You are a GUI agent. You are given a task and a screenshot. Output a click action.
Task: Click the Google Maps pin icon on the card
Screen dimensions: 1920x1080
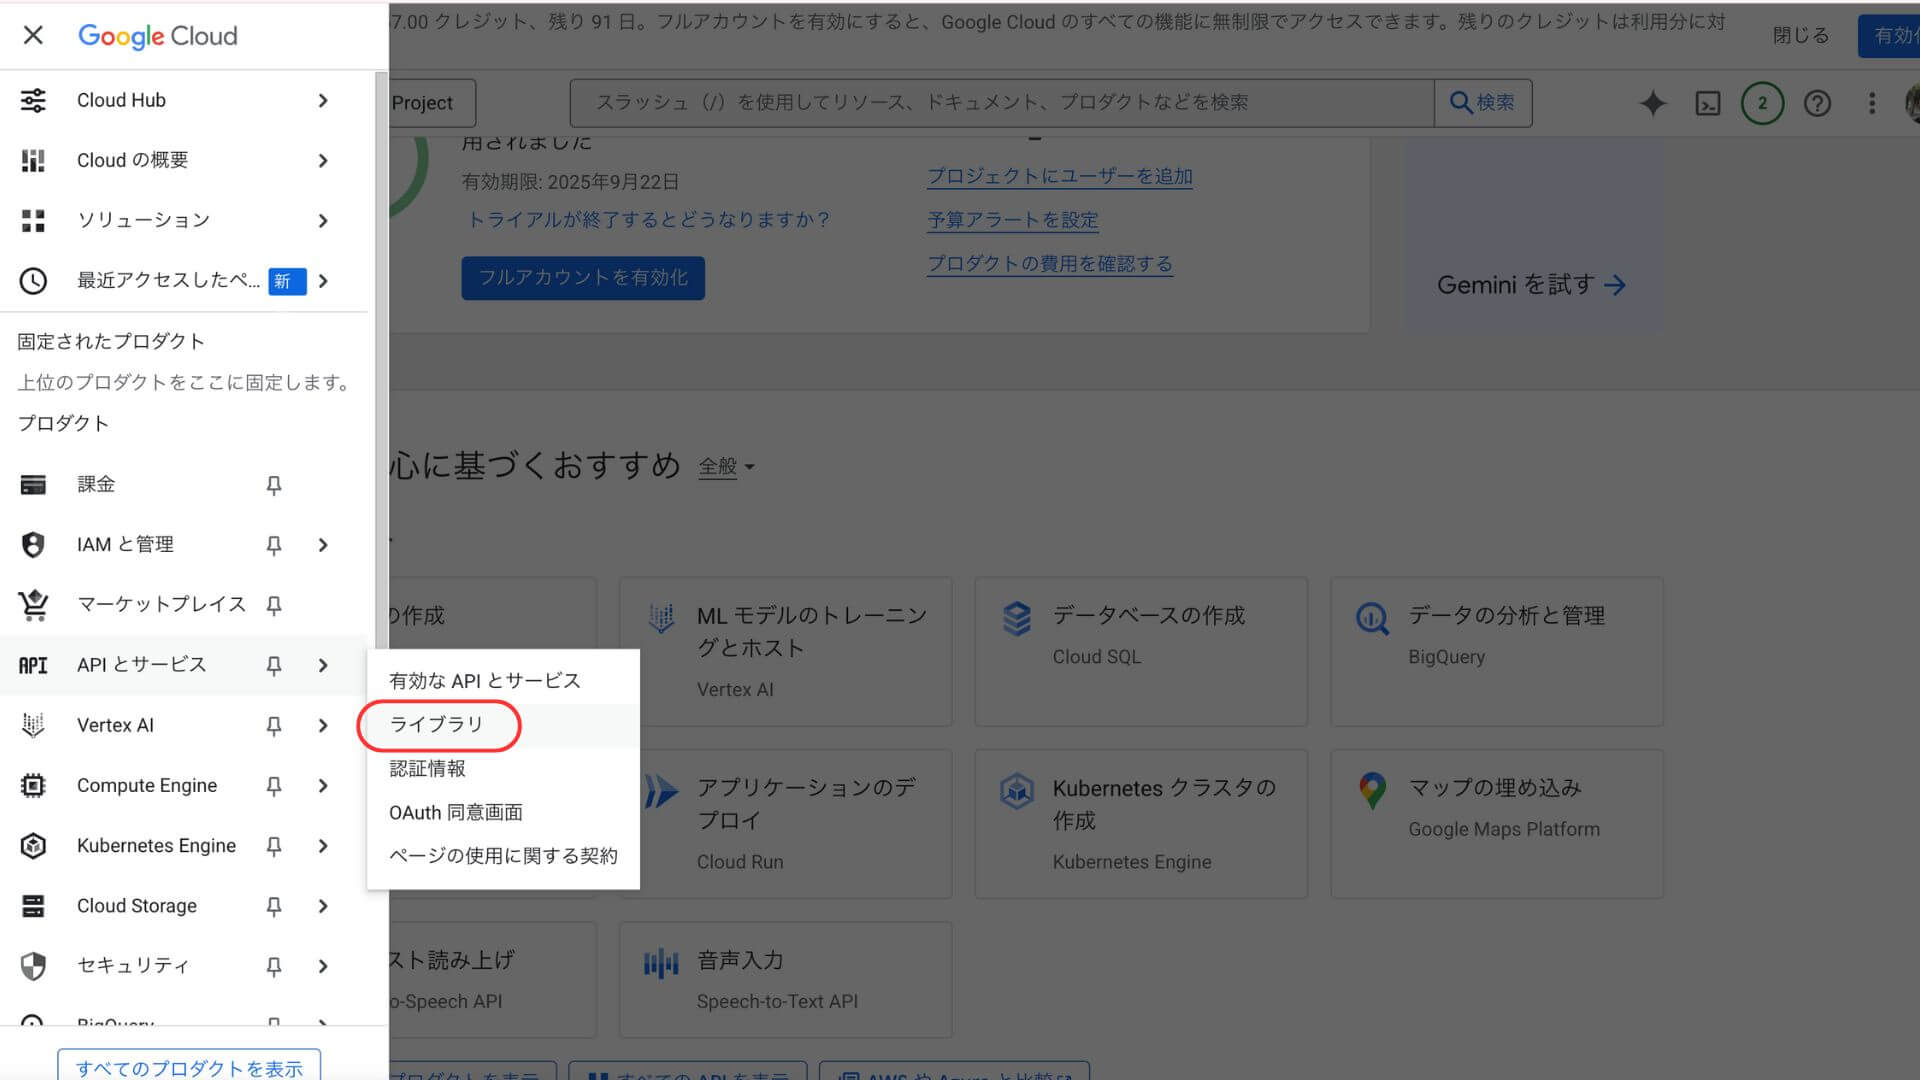coord(1372,790)
